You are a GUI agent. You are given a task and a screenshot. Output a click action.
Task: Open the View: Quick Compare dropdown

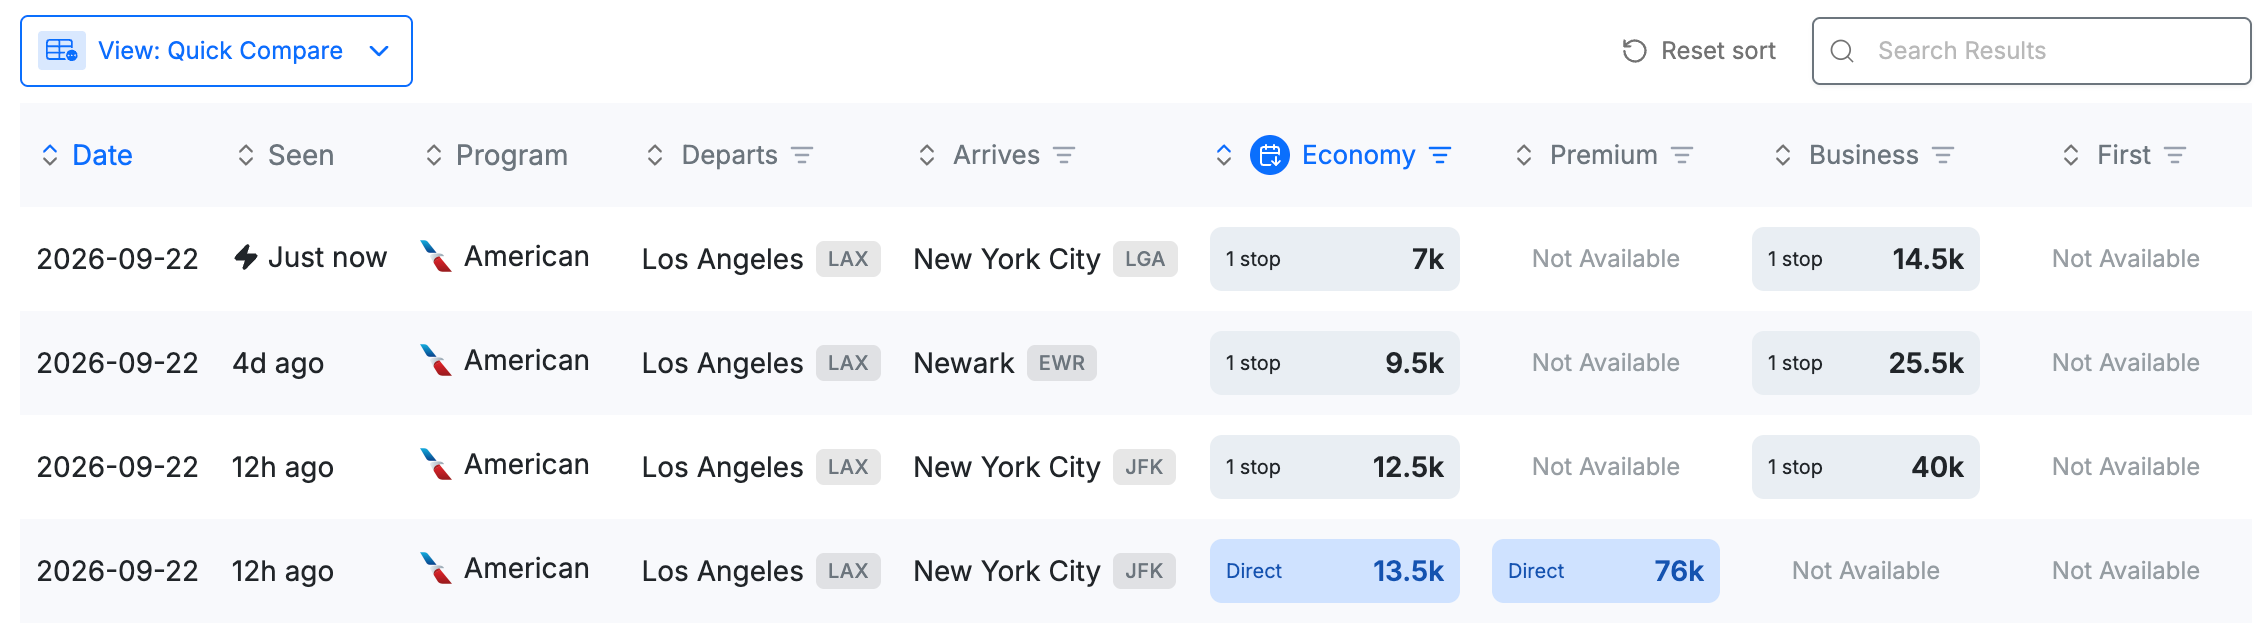[x=216, y=51]
